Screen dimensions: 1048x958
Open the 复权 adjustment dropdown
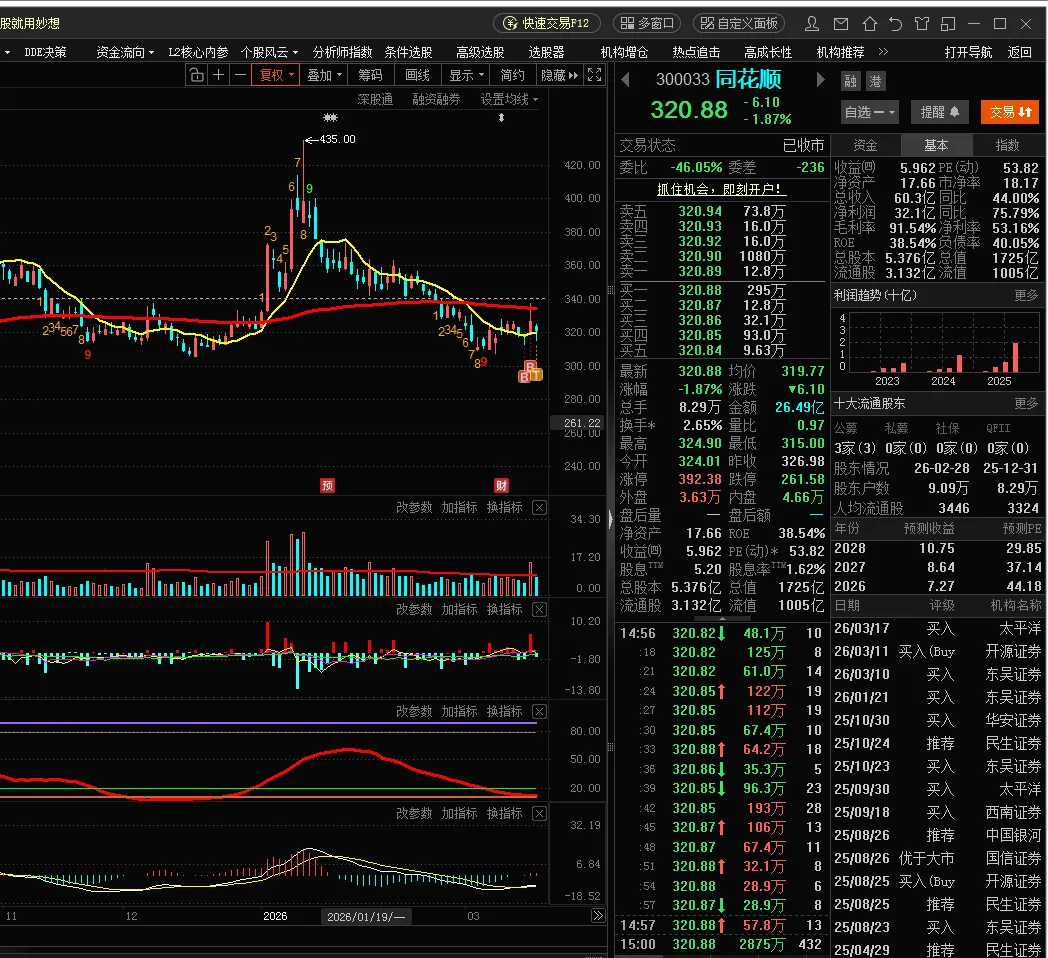[x=276, y=75]
